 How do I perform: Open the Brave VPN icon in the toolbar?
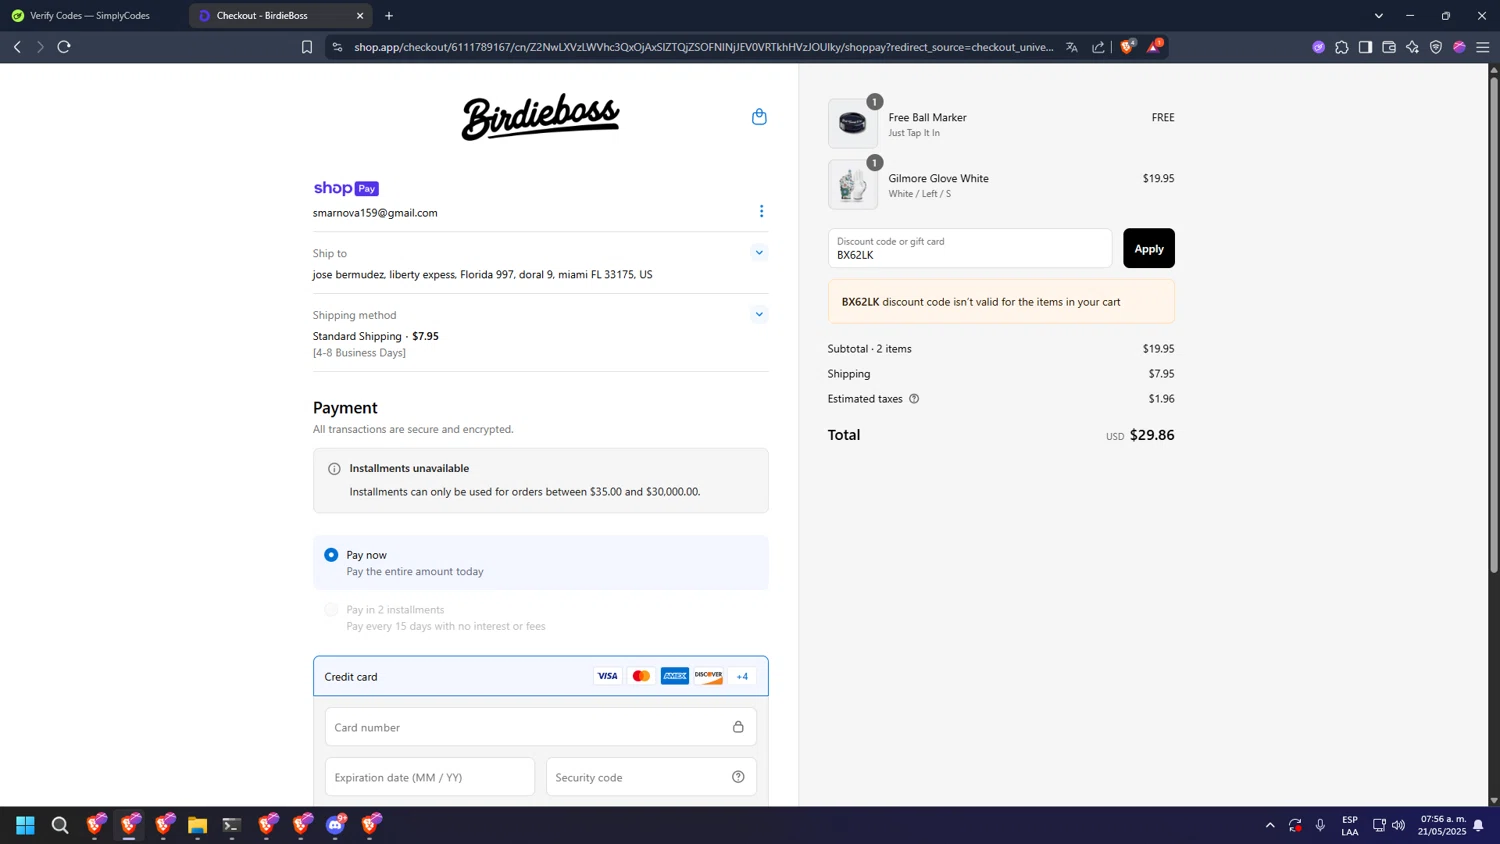(1436, 47)
